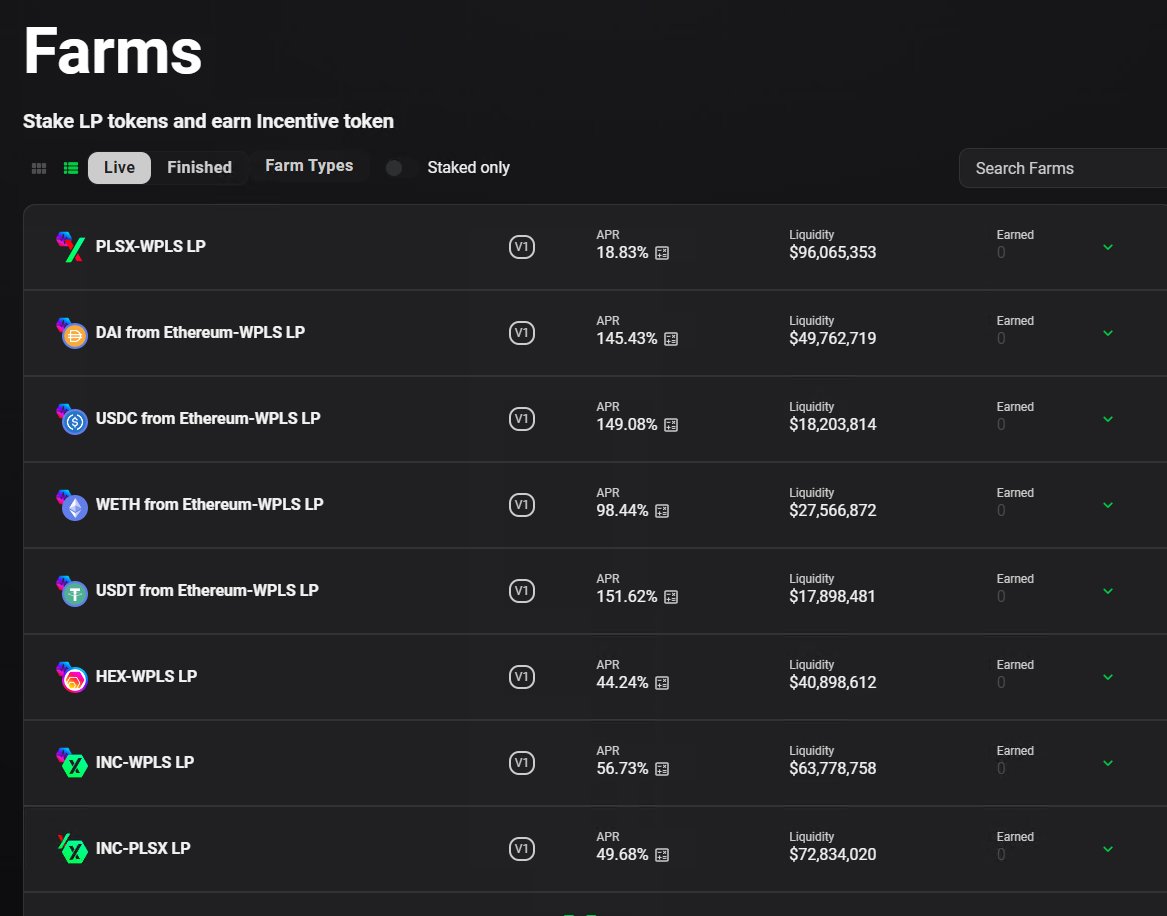The image size is (1167, 916).
Task: Open APR calculator for INC-PLSX LP
Action: (x=662, y=855)
